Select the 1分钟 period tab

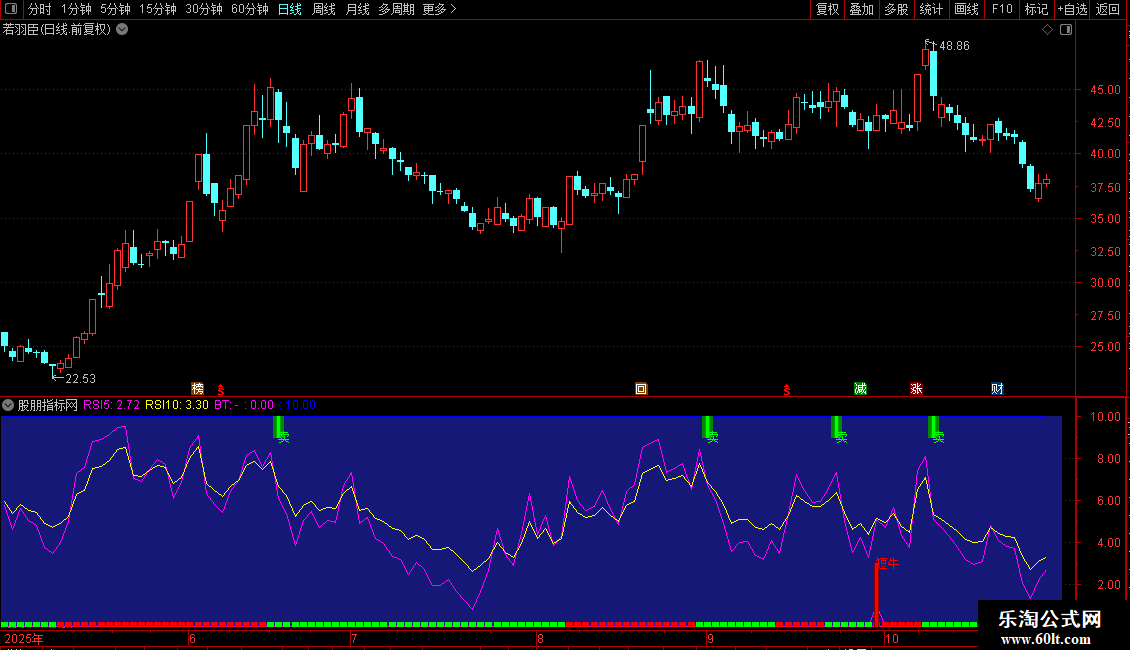click(x=76, y=9)
